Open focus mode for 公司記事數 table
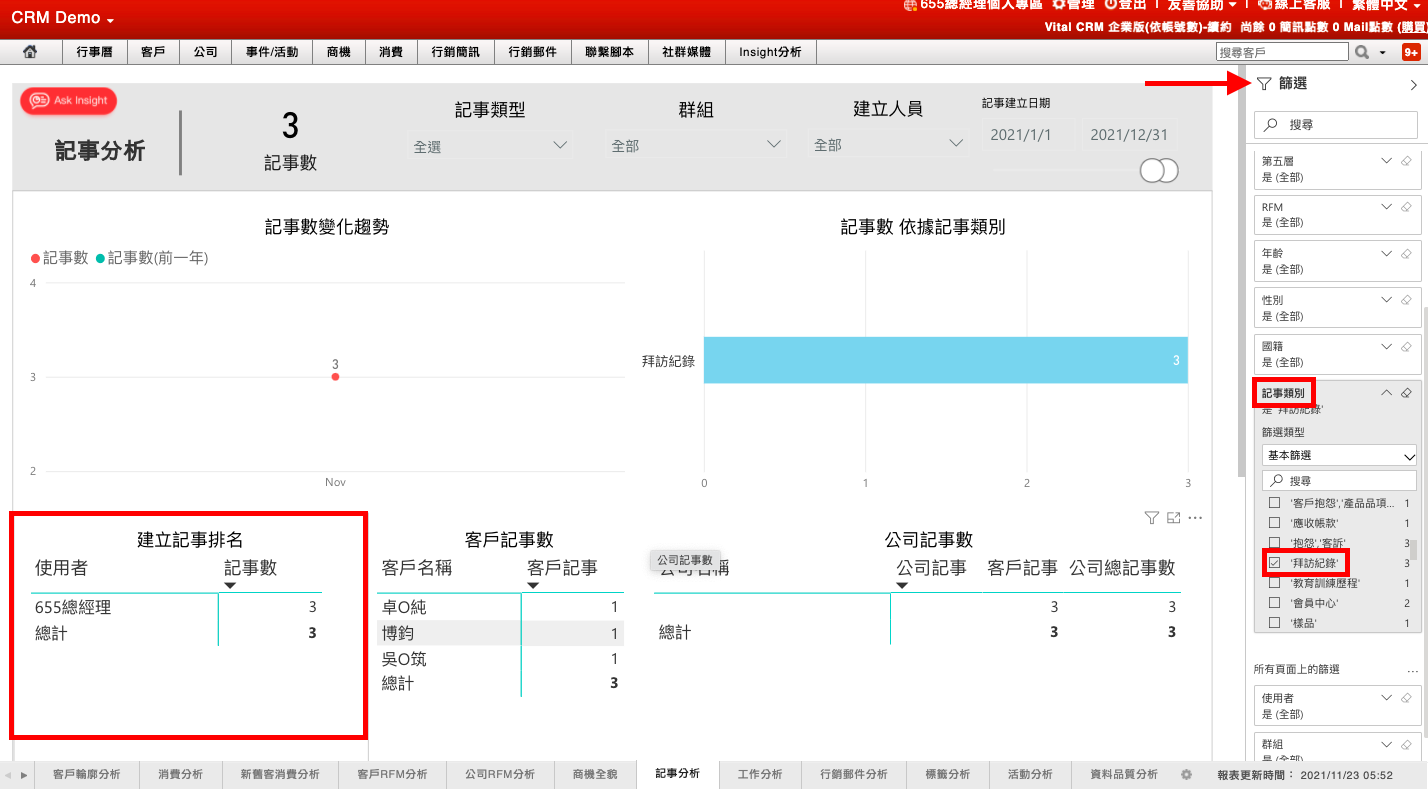 click(1174, 517)
